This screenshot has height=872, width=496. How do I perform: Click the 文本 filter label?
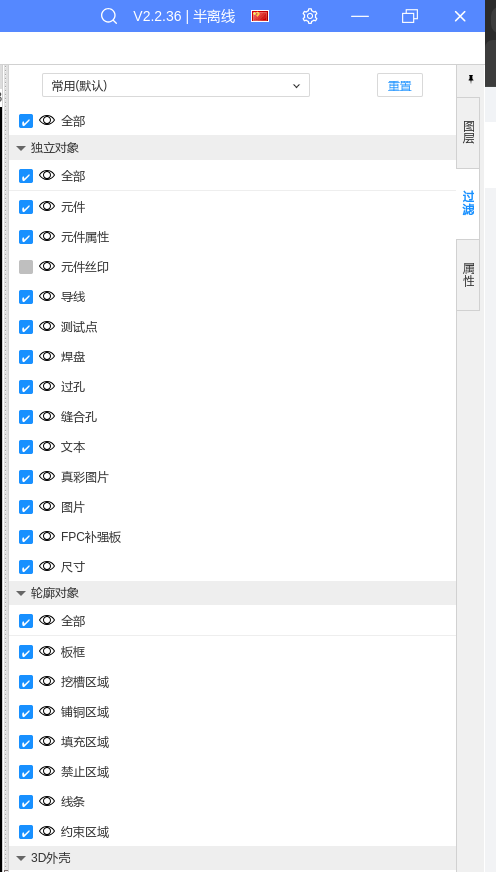pos(73,447)
